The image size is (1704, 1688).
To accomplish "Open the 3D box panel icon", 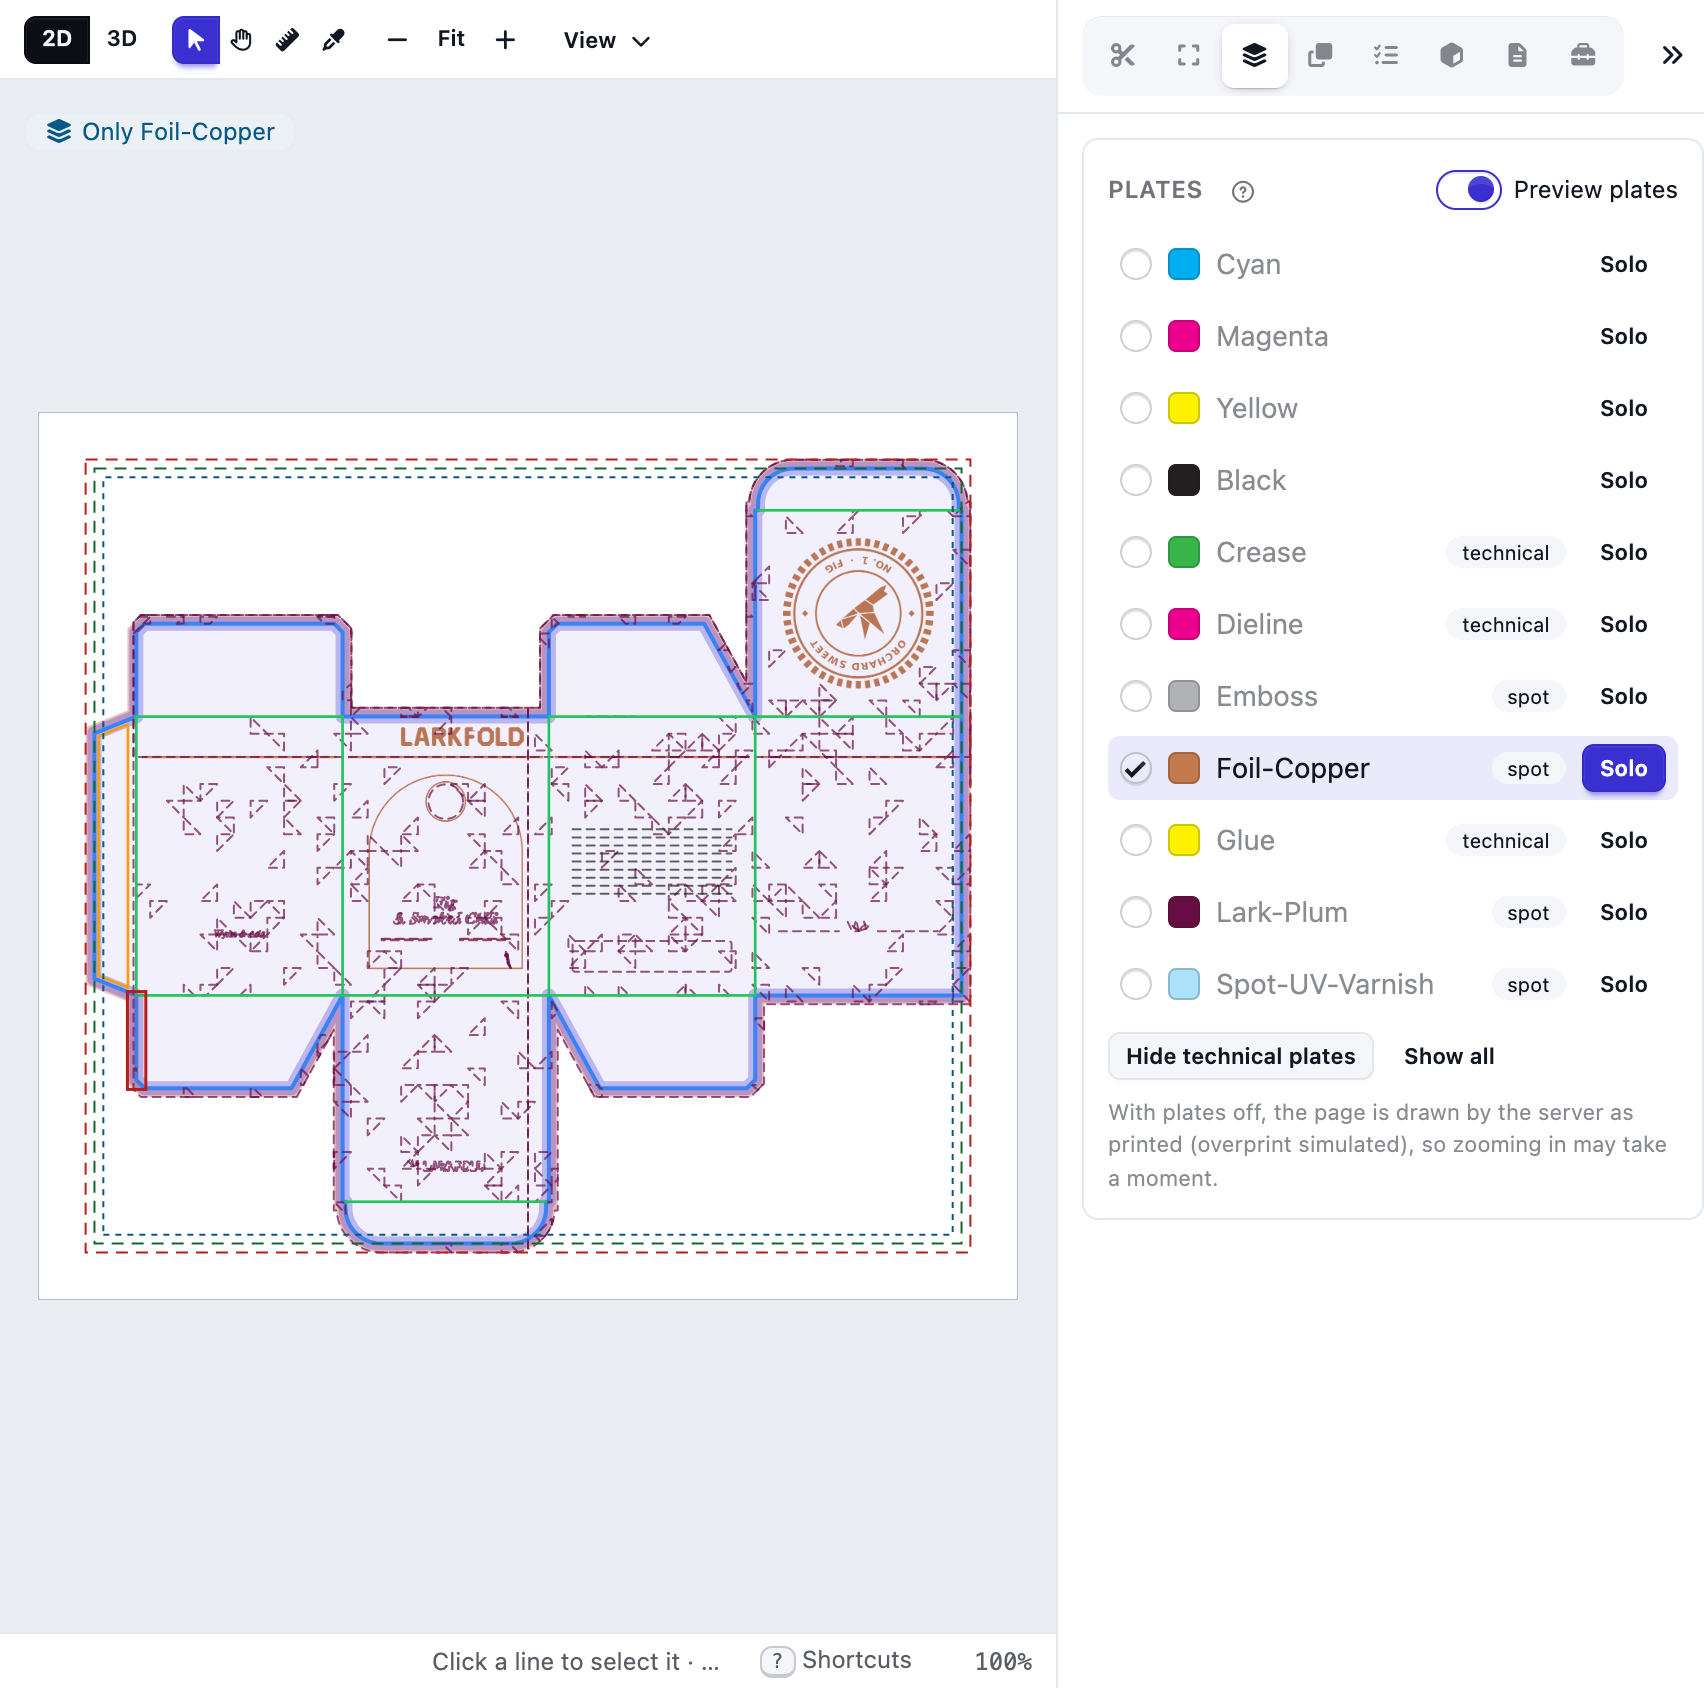I will (x=1452, y=55).
